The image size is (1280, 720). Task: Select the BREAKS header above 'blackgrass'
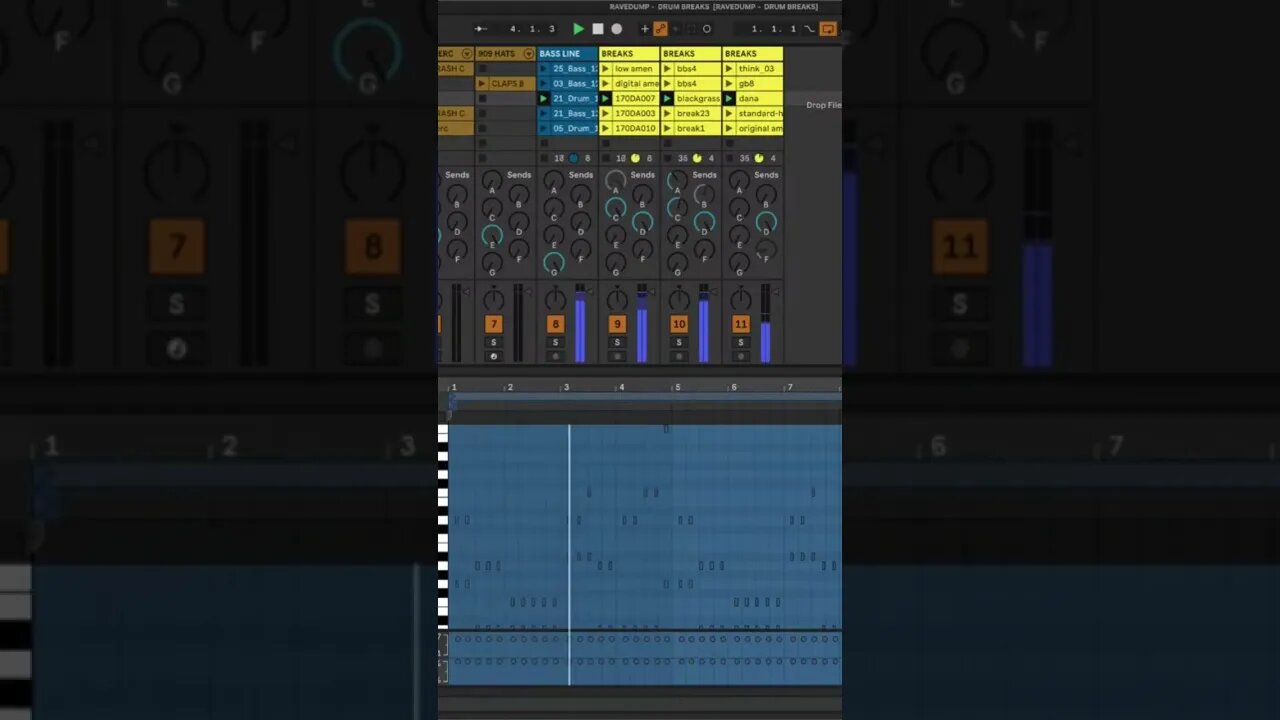tap(691, 54)
